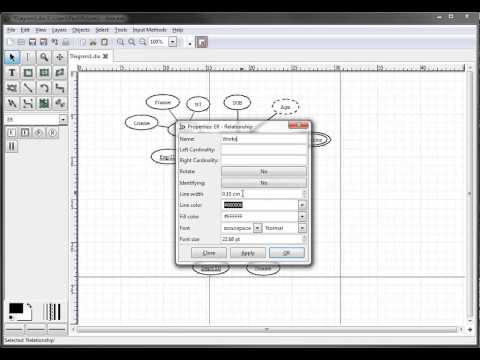Screen dimensions: 480x360
Task: Click Close button in Properties dialog
Action: click(x=209, y=253)
